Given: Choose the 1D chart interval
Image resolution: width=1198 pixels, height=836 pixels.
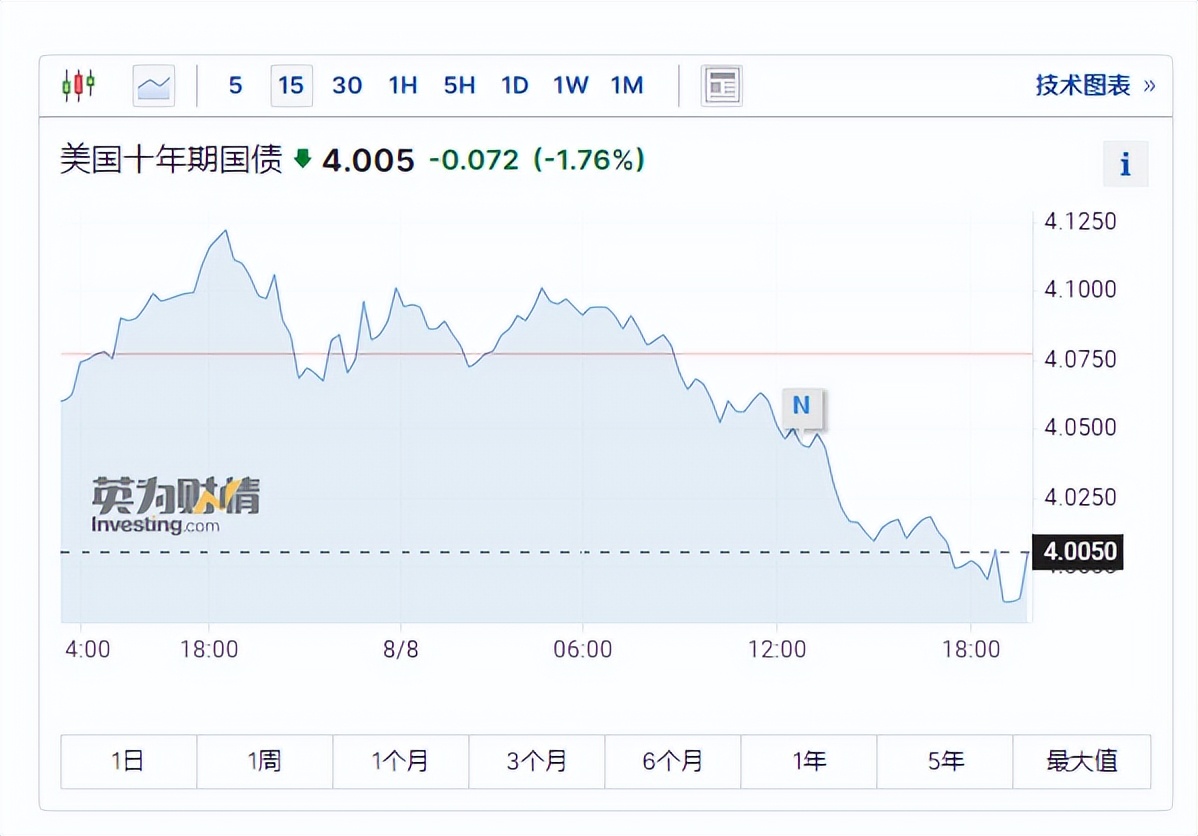Looking at the screenshot, I should click(514, 86).
